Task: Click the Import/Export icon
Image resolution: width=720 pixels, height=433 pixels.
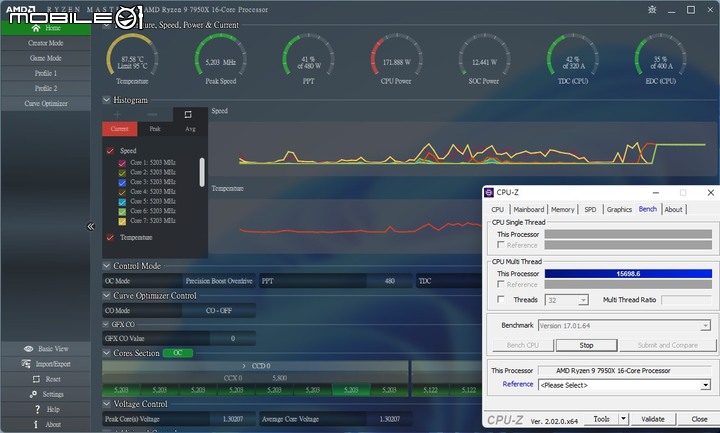Action: click(x=26, y=364)
